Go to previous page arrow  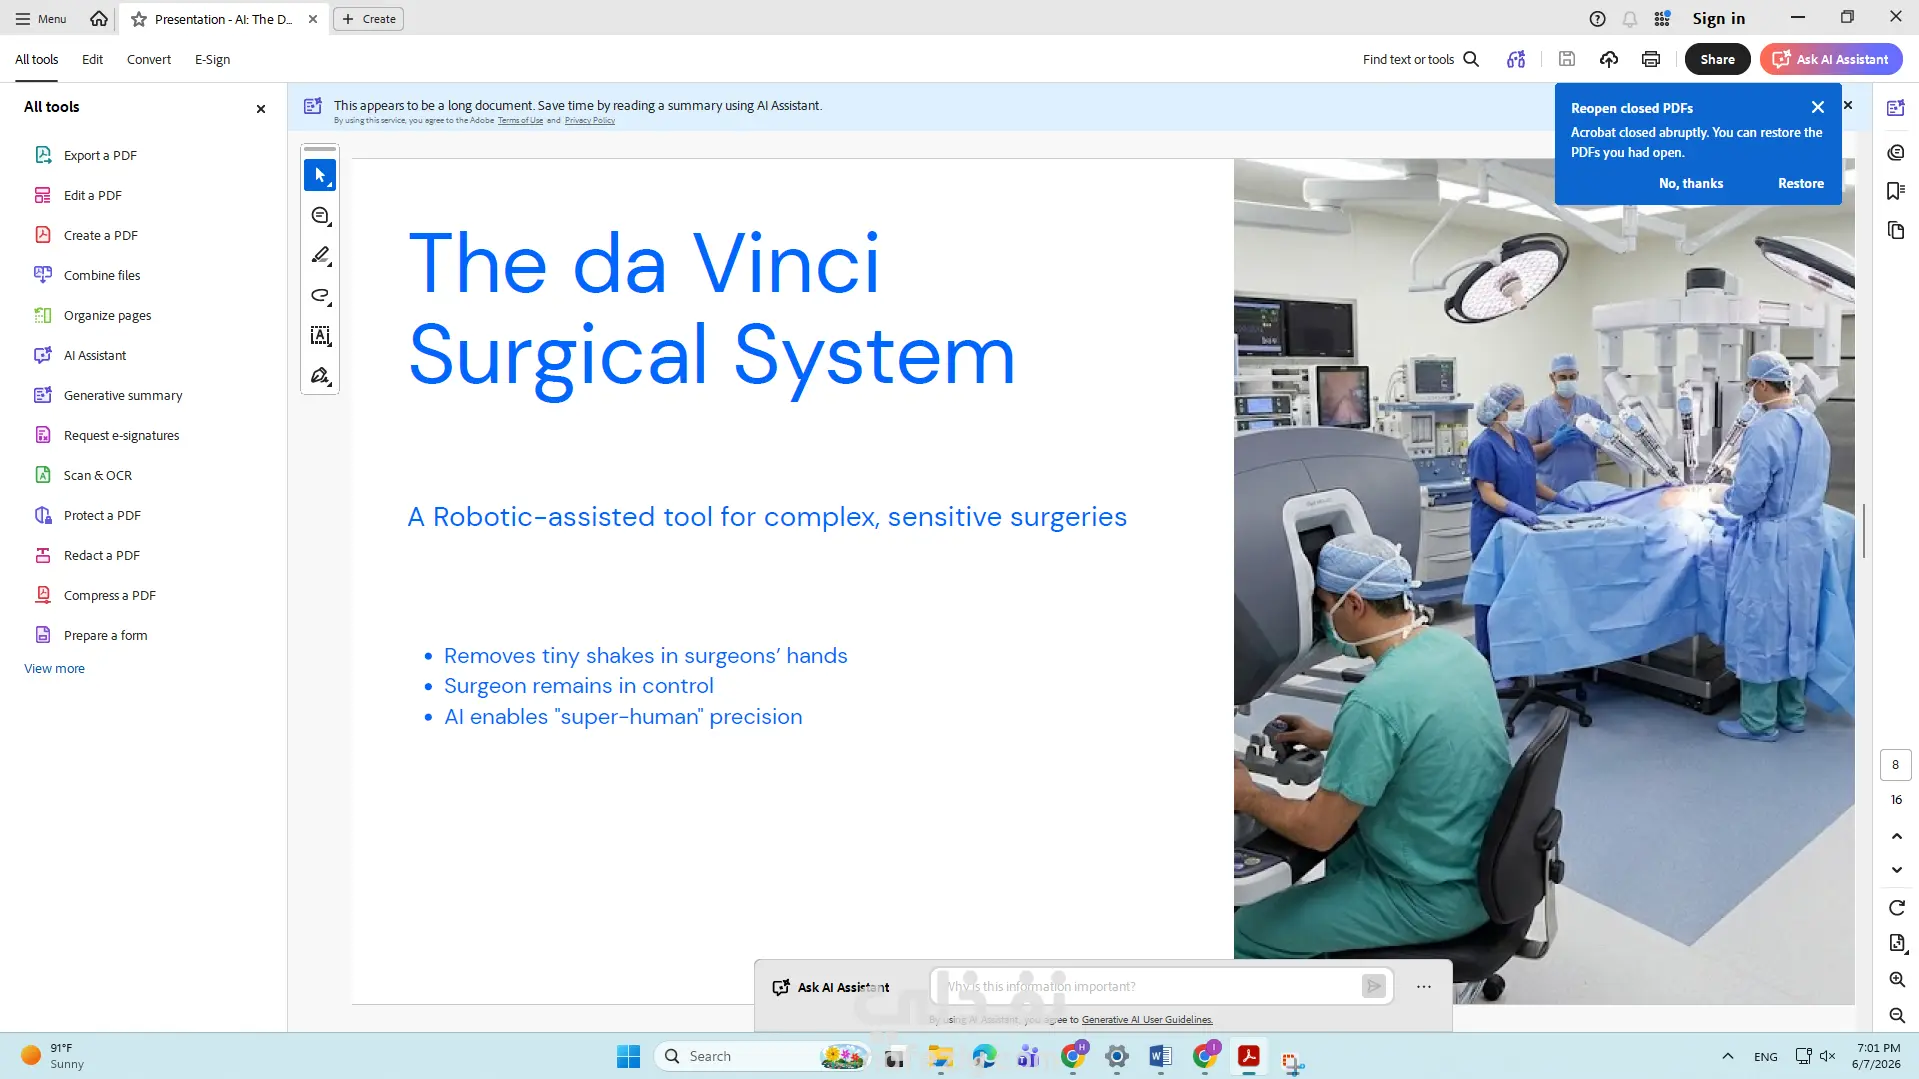1897,836
